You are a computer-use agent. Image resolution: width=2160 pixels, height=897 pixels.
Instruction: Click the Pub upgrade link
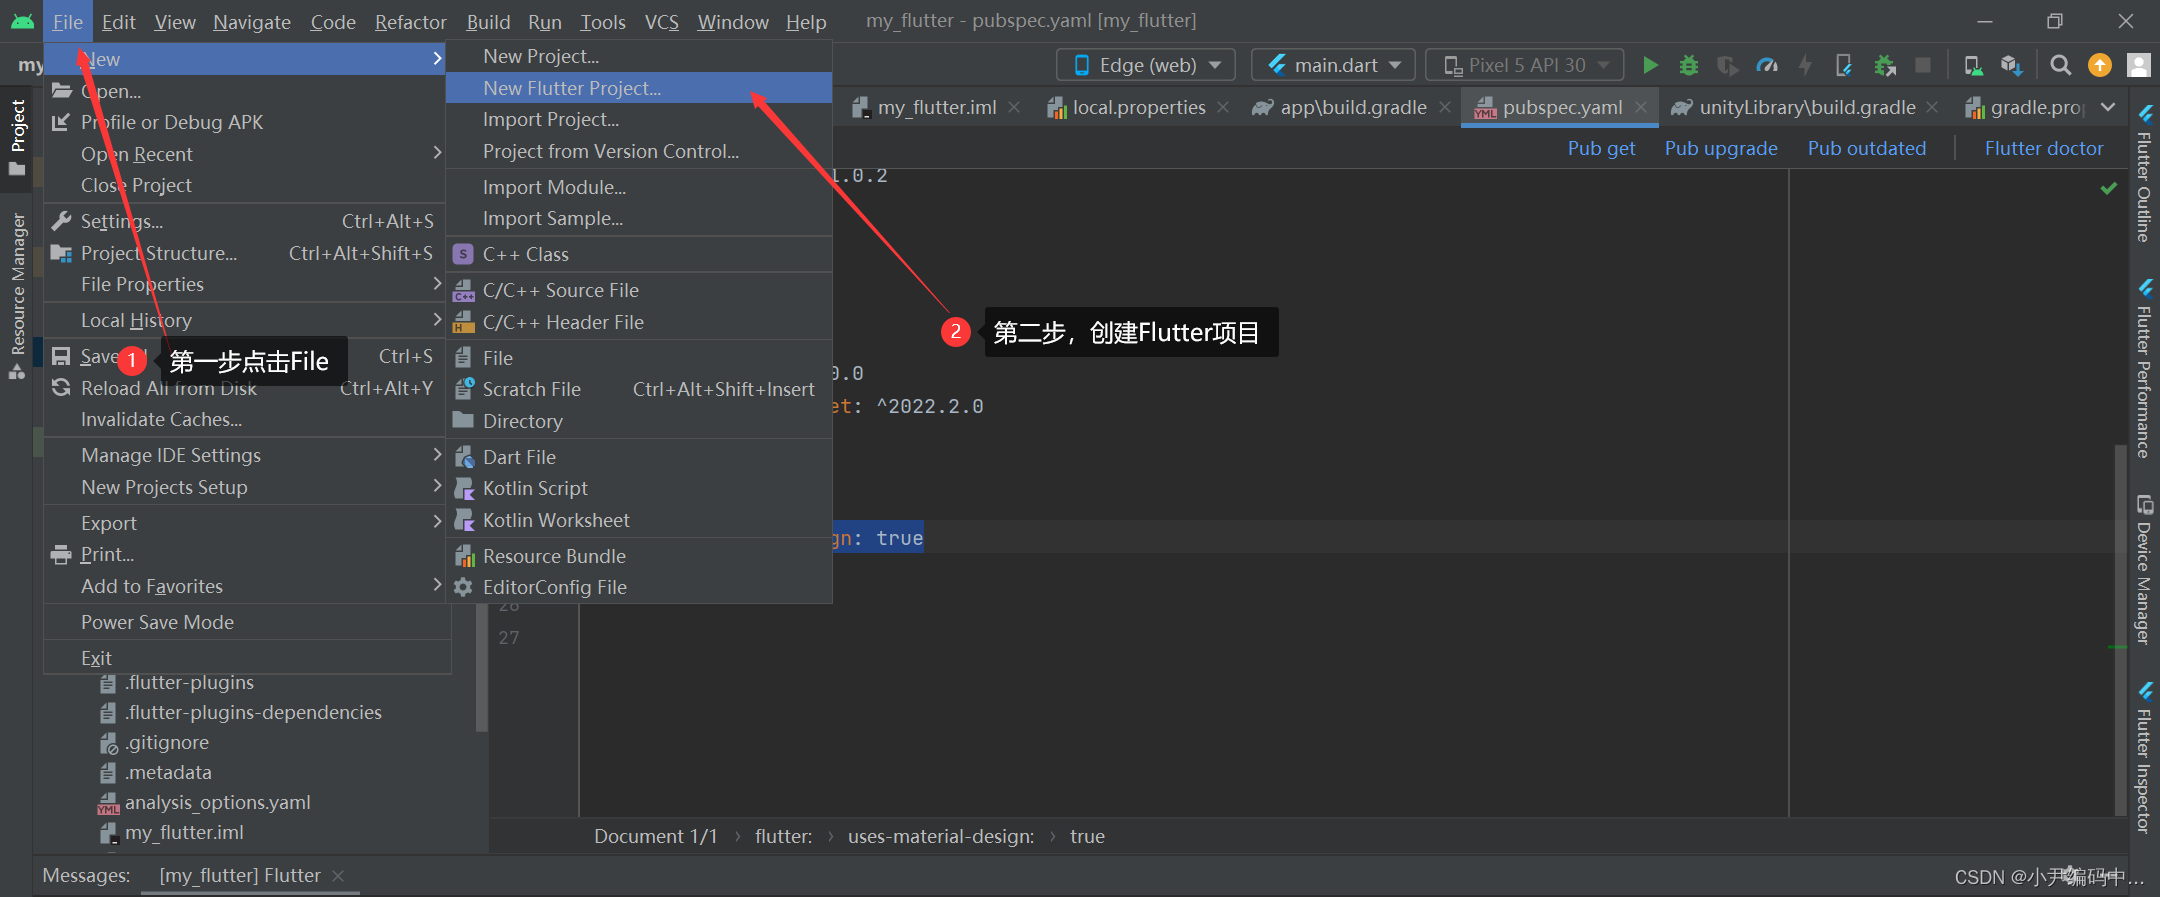coord(1721,148)
